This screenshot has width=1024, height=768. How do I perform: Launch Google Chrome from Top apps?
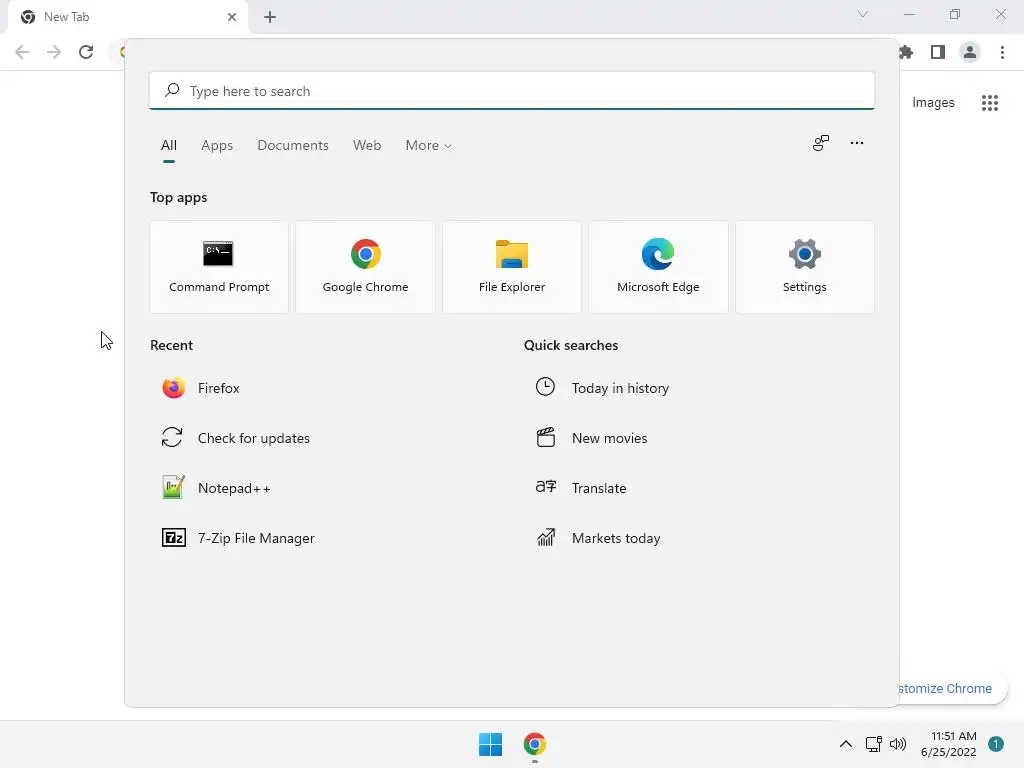pos(365,267)
